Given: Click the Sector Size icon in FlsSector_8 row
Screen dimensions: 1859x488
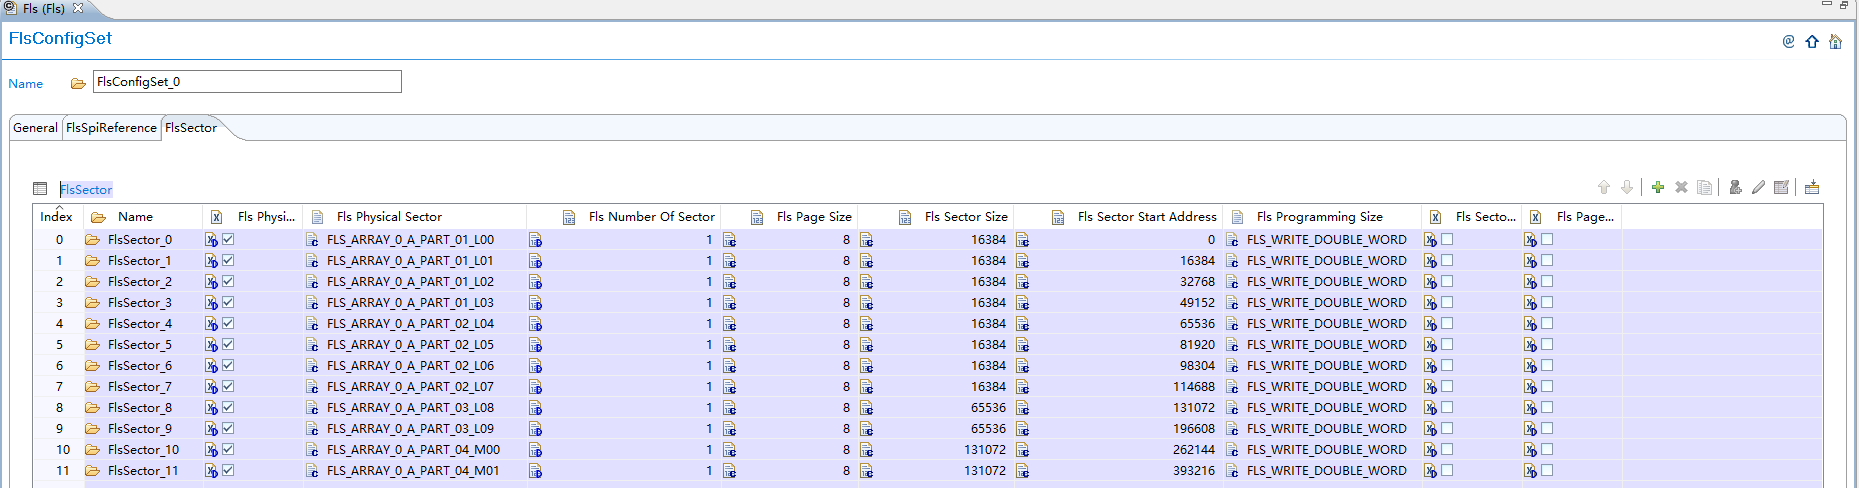Looking at the screenshot, I should pyautogui.click(x=866, y=408).
